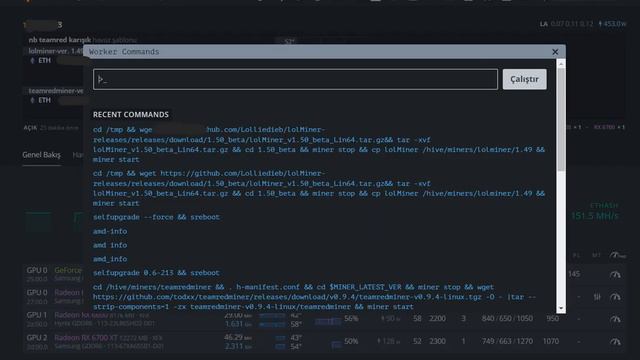
Task: Select recent command 'selfupgrade --force && sreboot'
Action: pos(156,217)
